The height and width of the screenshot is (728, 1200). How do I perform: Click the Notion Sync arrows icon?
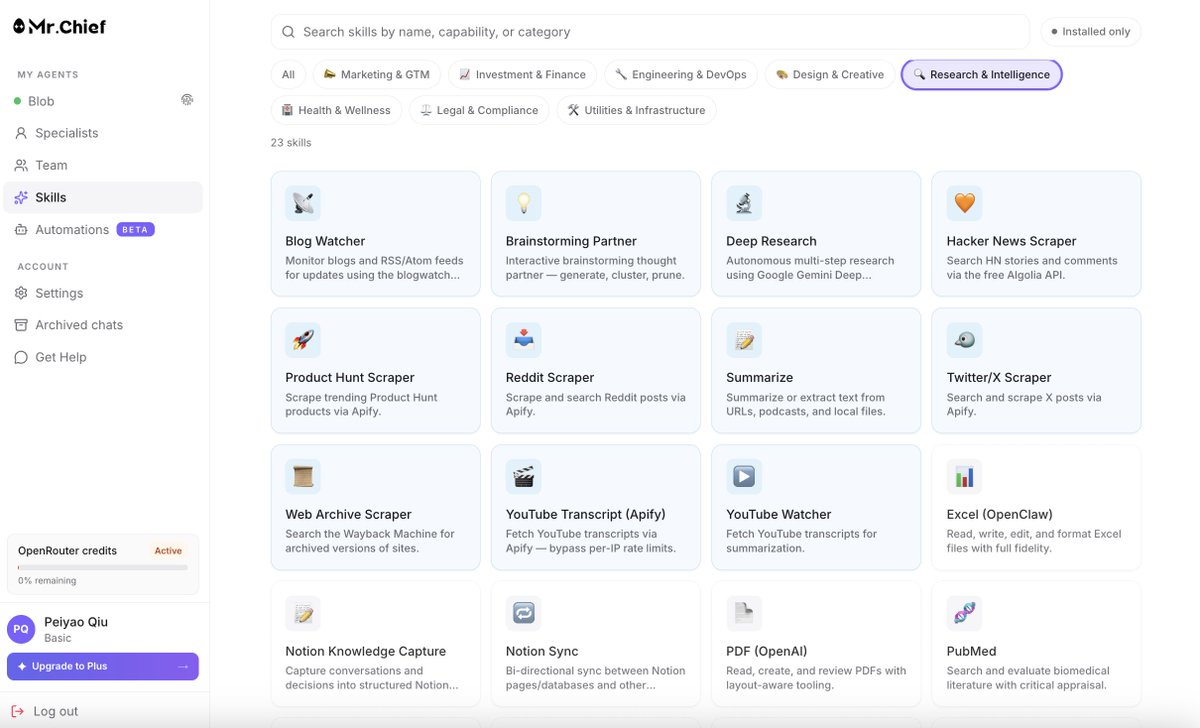(523, 614)
